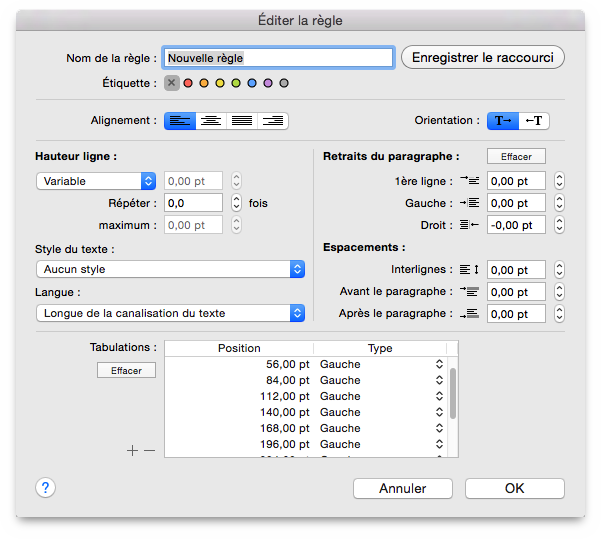Click the 1ère ligne indent stepper
The height and width of the screenshot is (539, 601).
[x=559, y=181]
